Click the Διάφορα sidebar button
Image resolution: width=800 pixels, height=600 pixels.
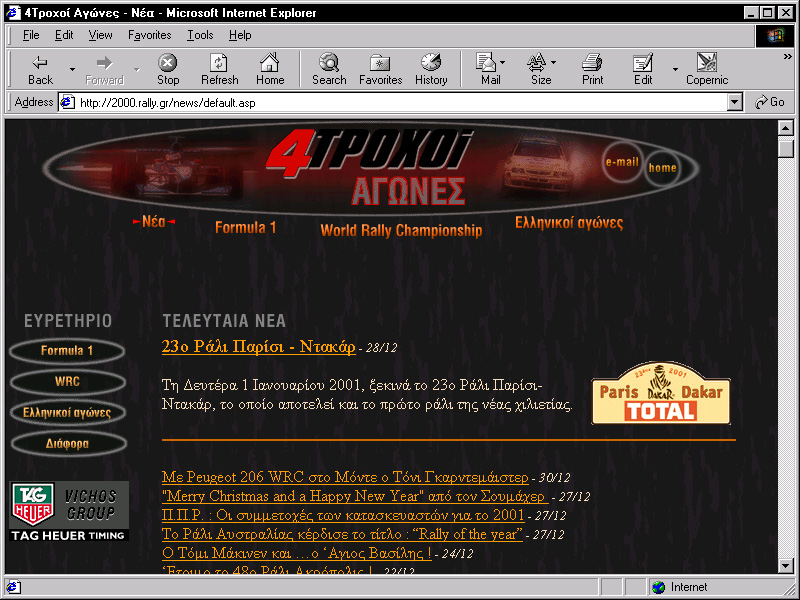coord(67,444)
